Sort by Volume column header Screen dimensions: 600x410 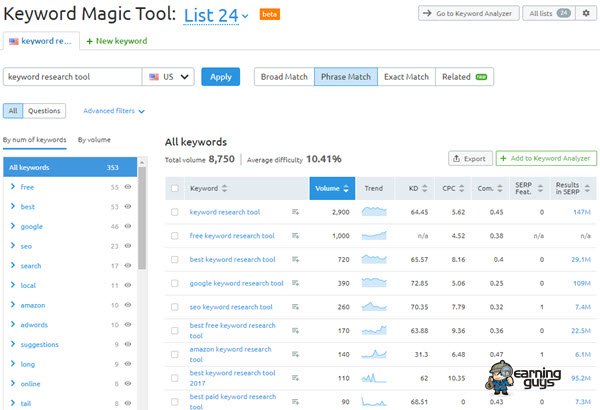pos(332,188)
